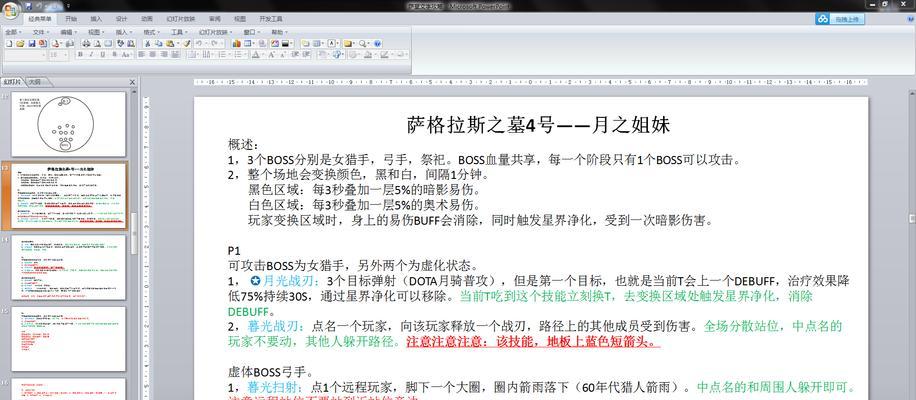Image resolution: width=916 pixels, height=400 pixels.
Task: Select the thumbnail below the highlighted slide
Action: [x=68, y=267]
